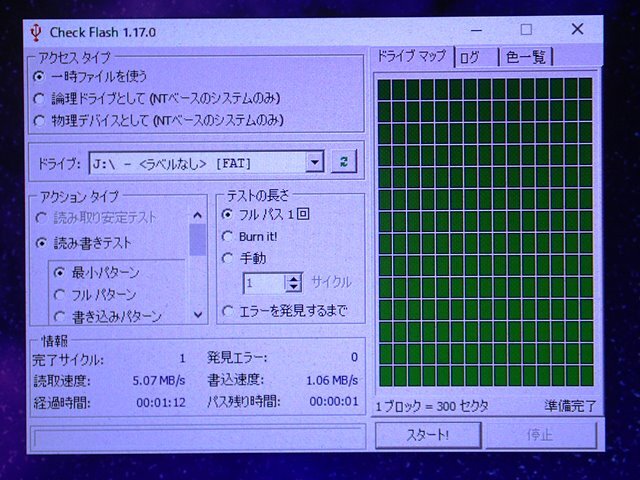Switch to ログ tab
640x480 pixels.
click(x=476, y=57)
